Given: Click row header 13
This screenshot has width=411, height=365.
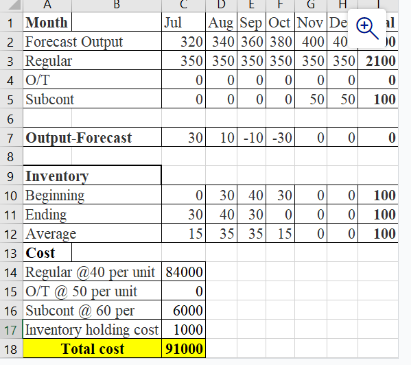Looking at the screenshot, I should (11, 253).
